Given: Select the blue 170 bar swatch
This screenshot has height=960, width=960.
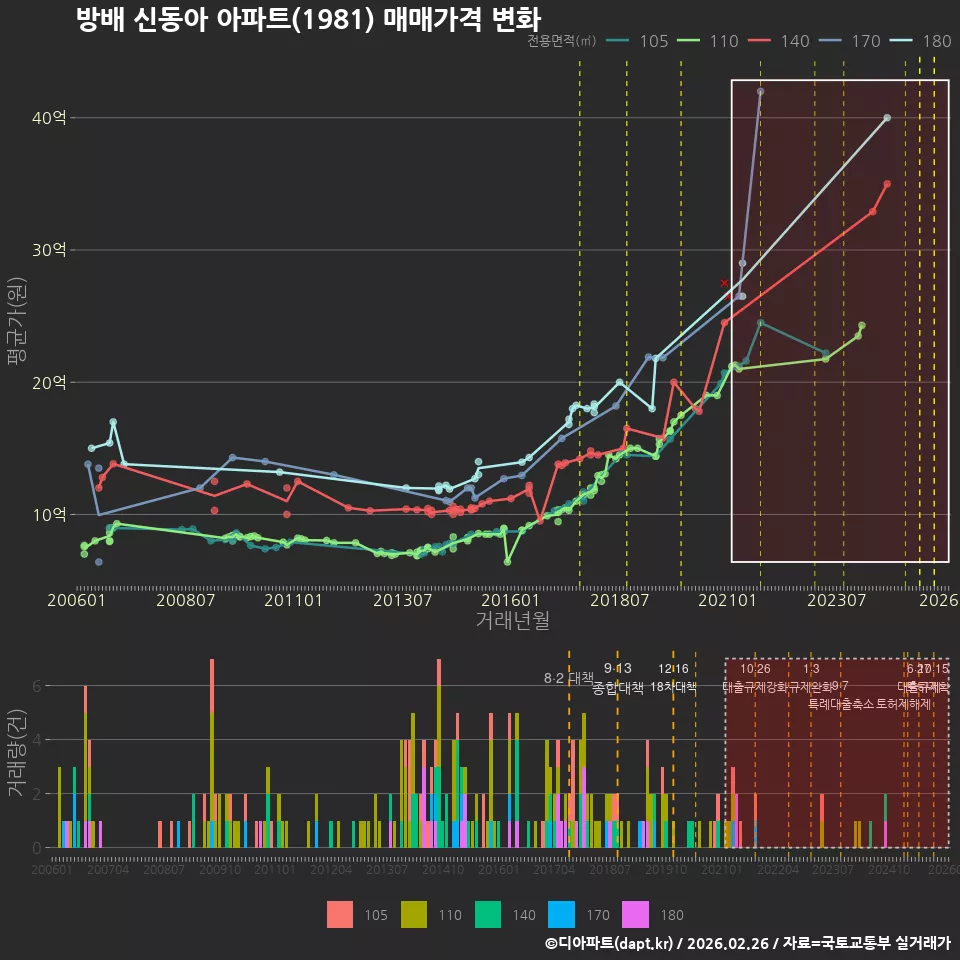Looking at the screenshot, I should (562, 915).
